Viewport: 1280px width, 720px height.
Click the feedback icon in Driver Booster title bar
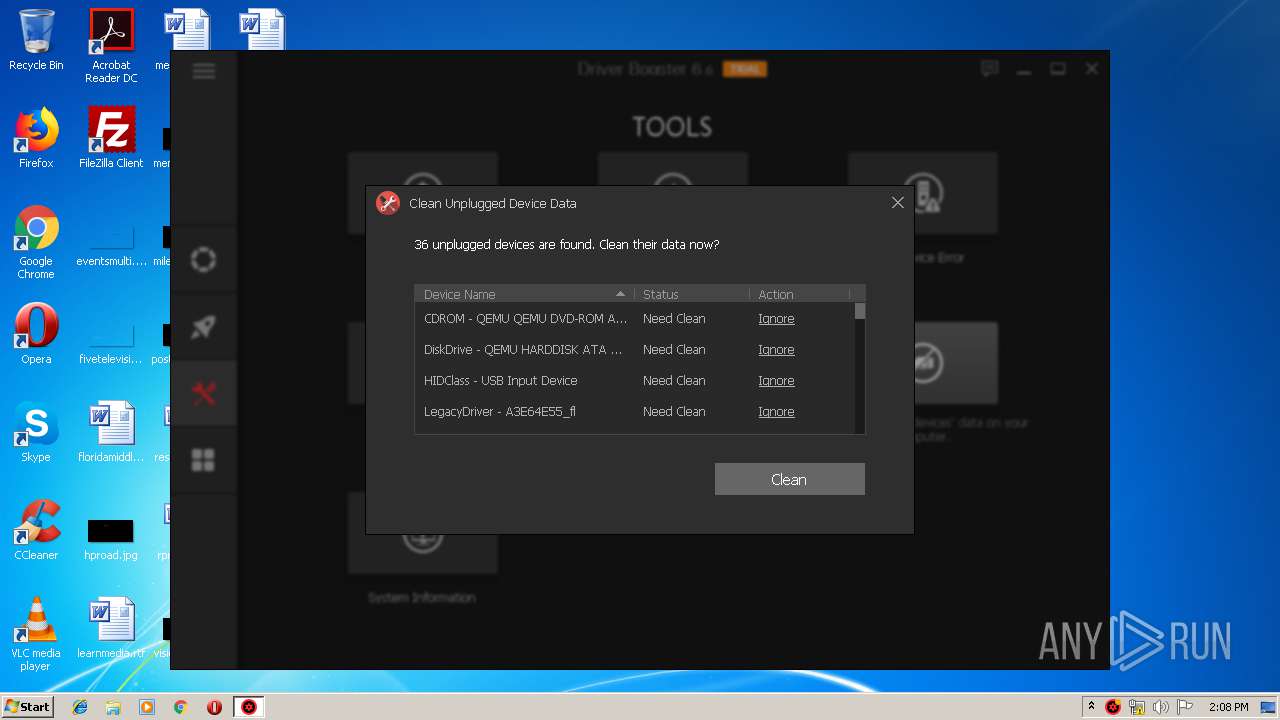(990, 69)
